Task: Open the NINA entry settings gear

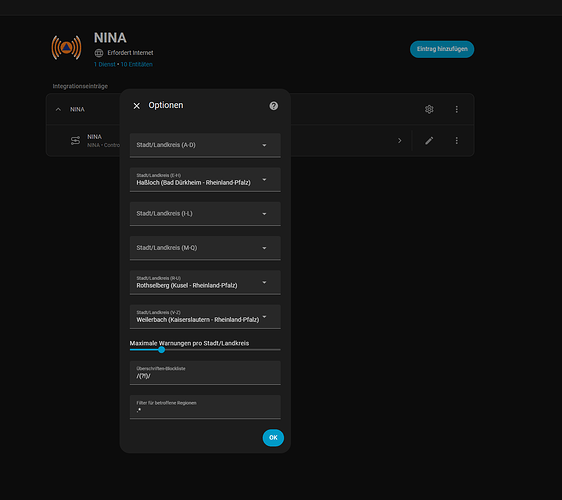Action: (x=429, y=109)
